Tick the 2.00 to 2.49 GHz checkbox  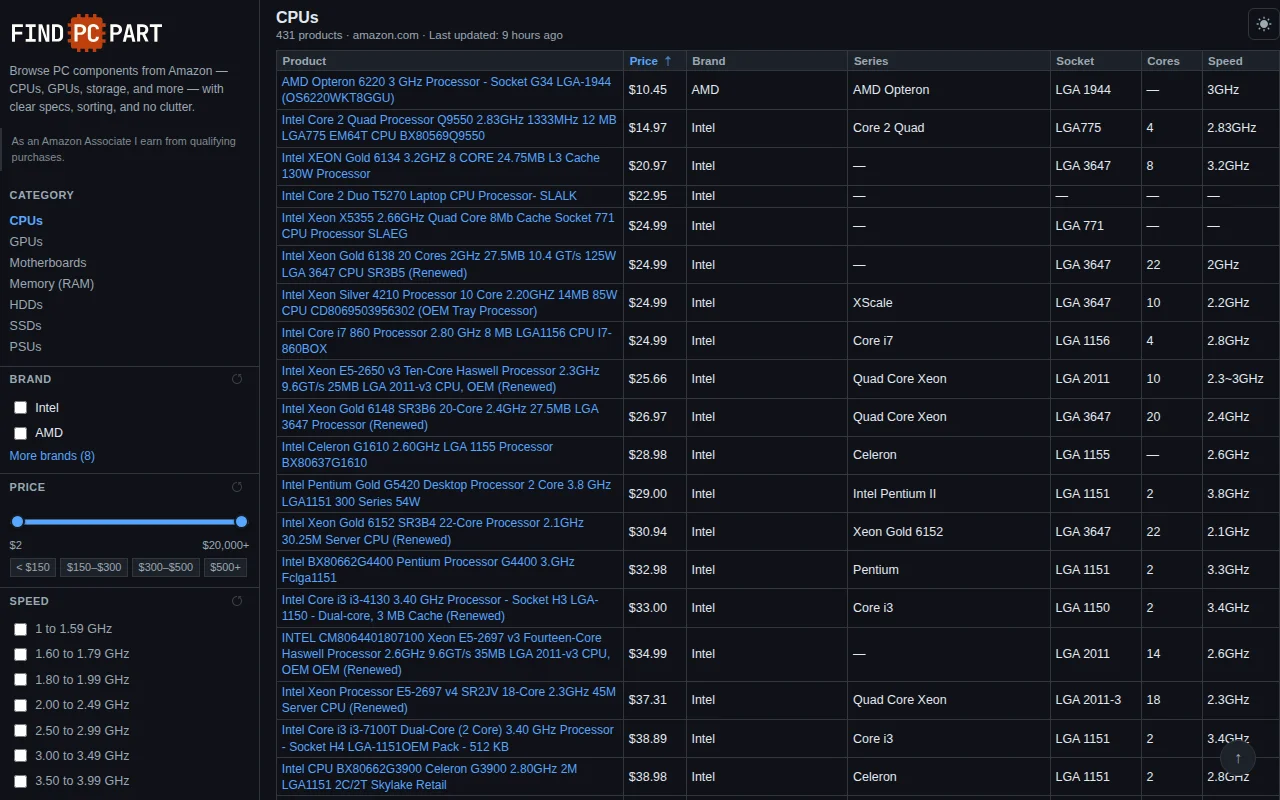click(x=20, y=705)
